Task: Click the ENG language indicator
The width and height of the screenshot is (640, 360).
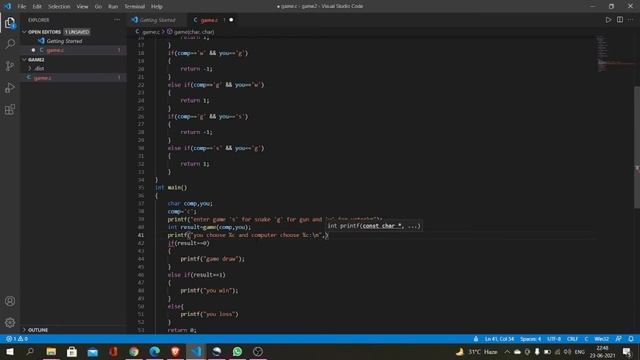Action: (580, 351)
